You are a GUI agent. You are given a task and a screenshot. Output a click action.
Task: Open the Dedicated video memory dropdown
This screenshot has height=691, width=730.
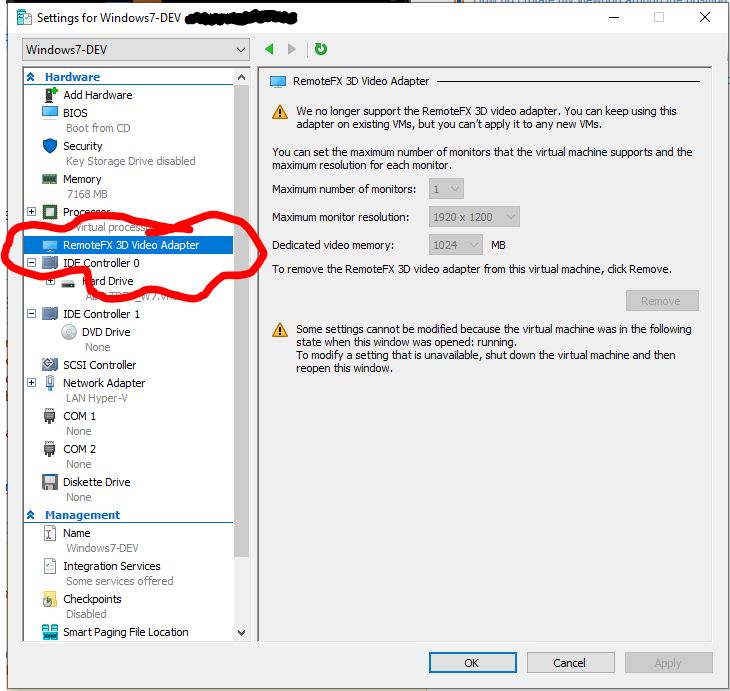455,245
